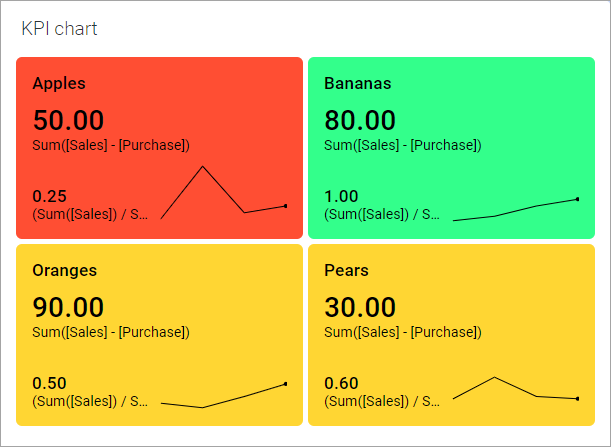
Task: Click Sum([Sales] - [Purchase]) label under Apples
Action: tap(111, 145)
